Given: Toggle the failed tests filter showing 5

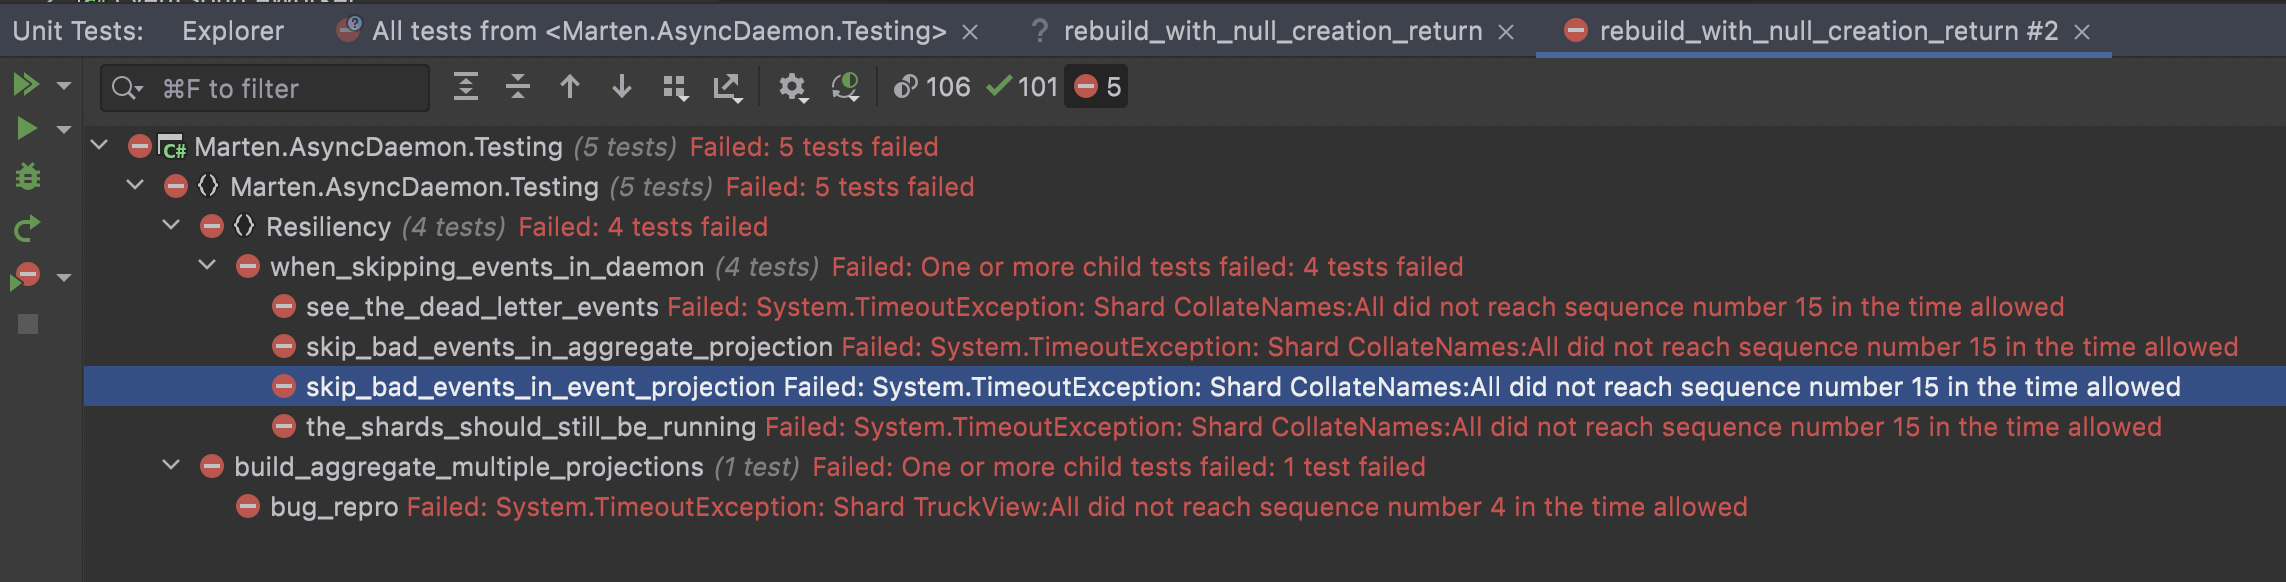Looking at the screenshot, I should (1096, 87).
